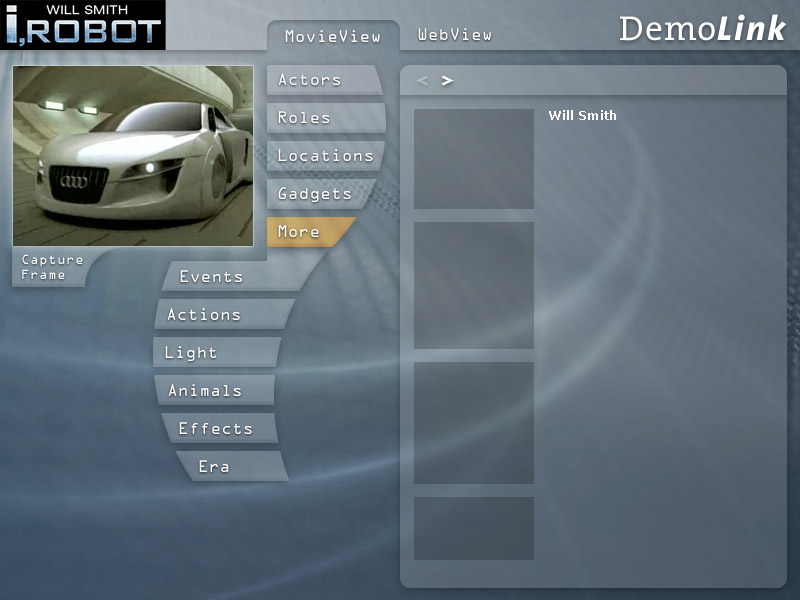This screenshot has height=600, width=800.
Task: Switch to the MovieView tab
Action: click(332, 36)
